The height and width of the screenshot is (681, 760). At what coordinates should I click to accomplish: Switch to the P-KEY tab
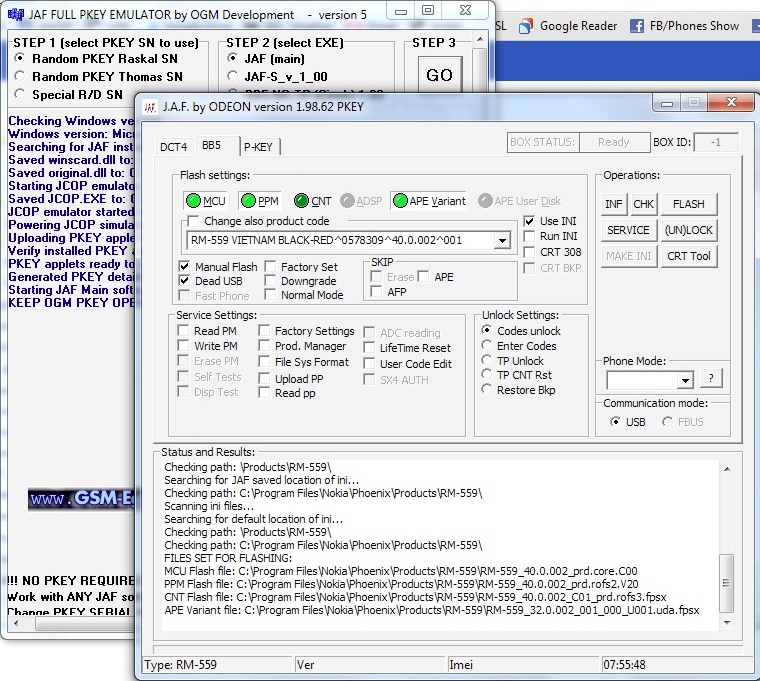coord(258,146)
